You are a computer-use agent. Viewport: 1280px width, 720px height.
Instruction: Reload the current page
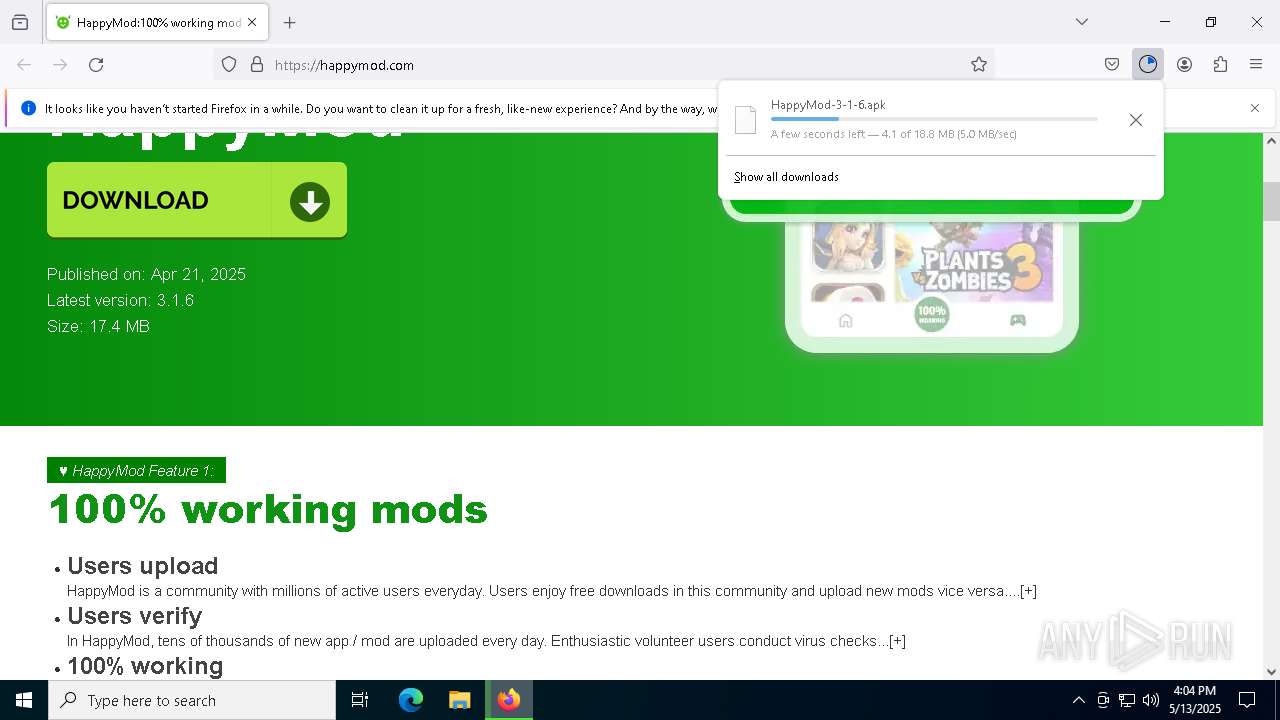pyautogui.click(x=96, y=64)
